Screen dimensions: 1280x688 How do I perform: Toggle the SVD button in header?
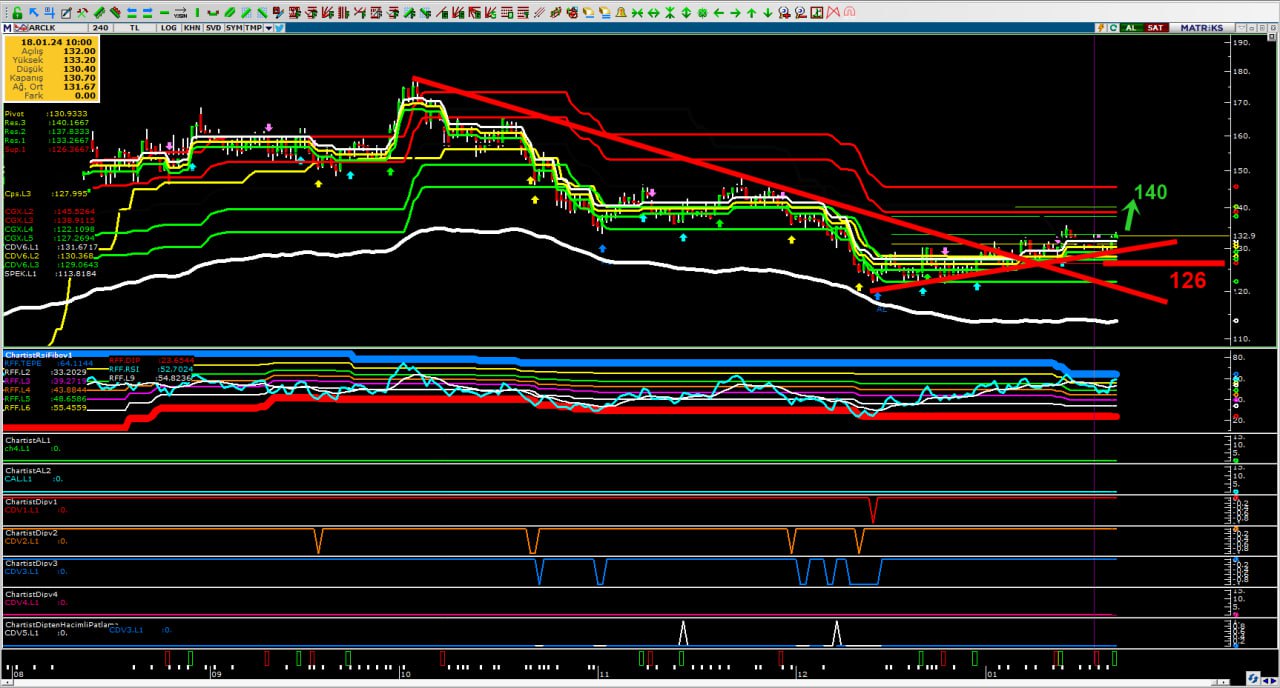click(x=214, y=28)
